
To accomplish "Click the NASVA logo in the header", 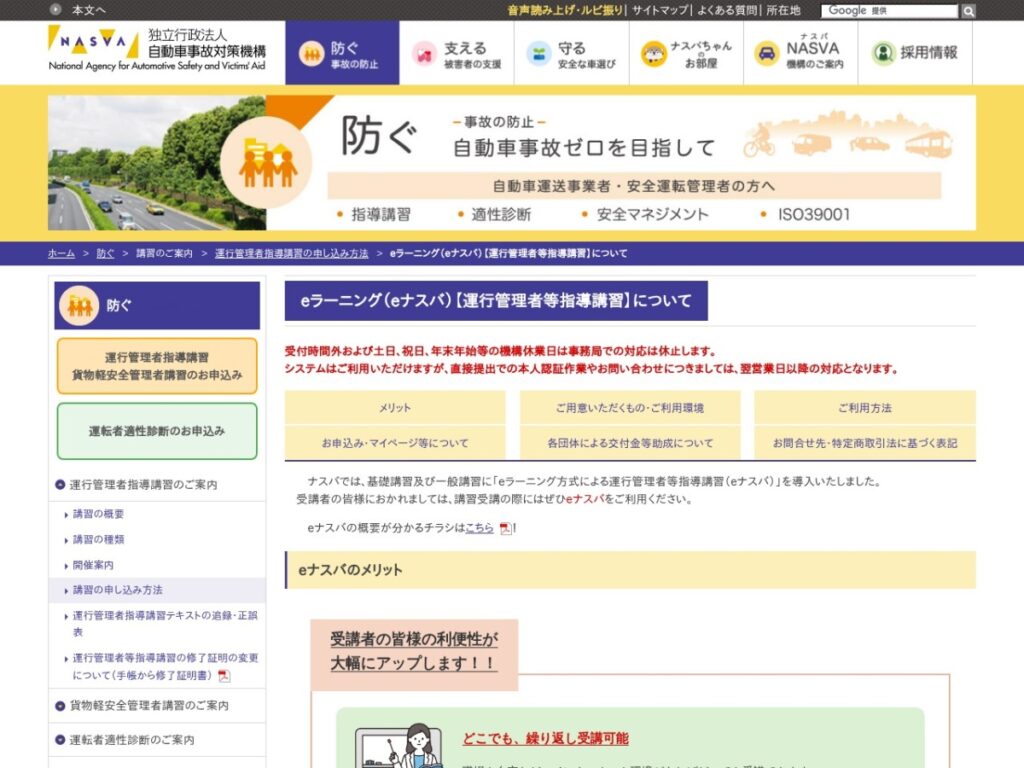I will 157,49.
